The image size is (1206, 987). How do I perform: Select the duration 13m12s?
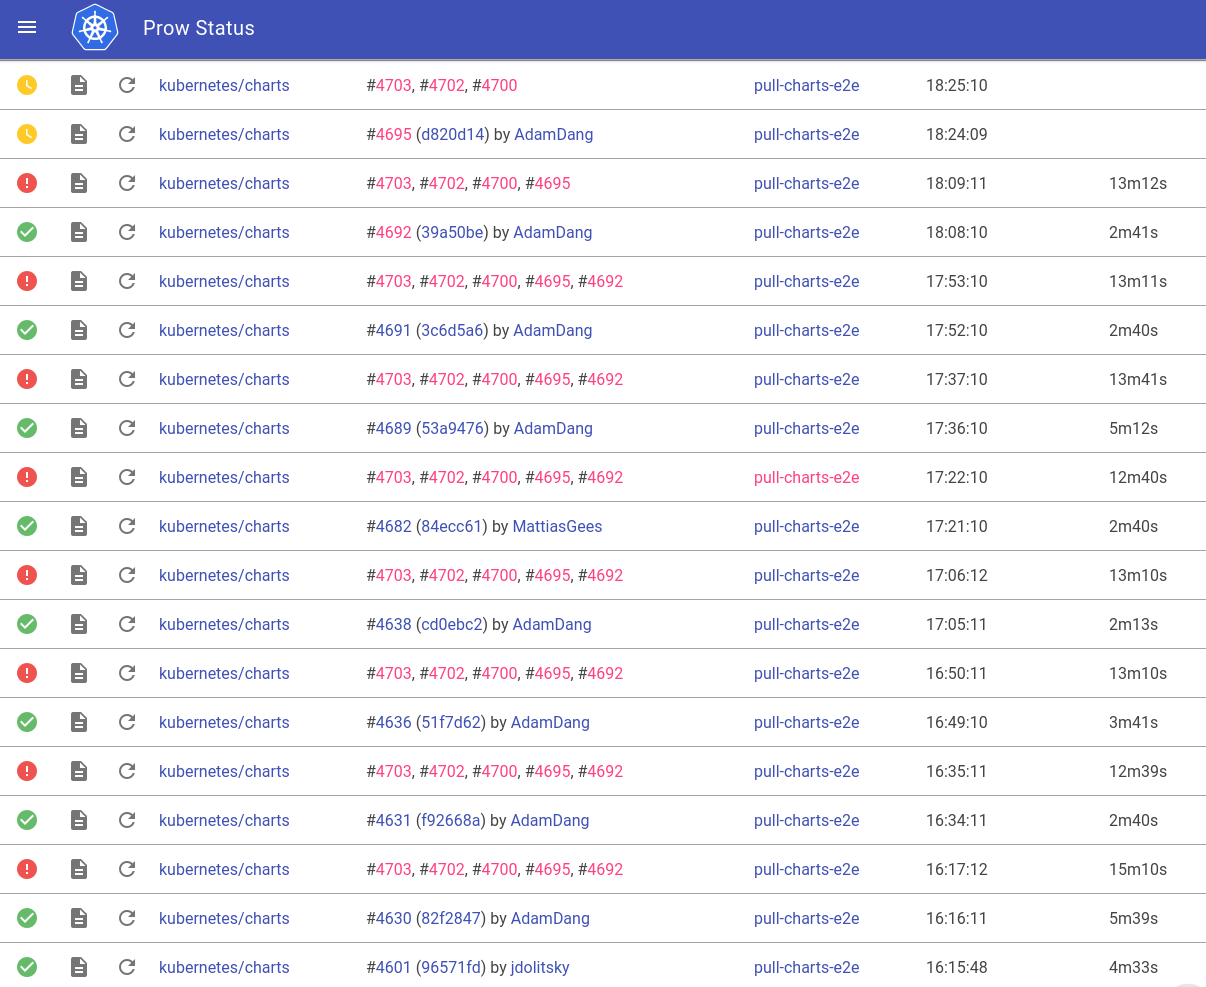pos(1138,183)
